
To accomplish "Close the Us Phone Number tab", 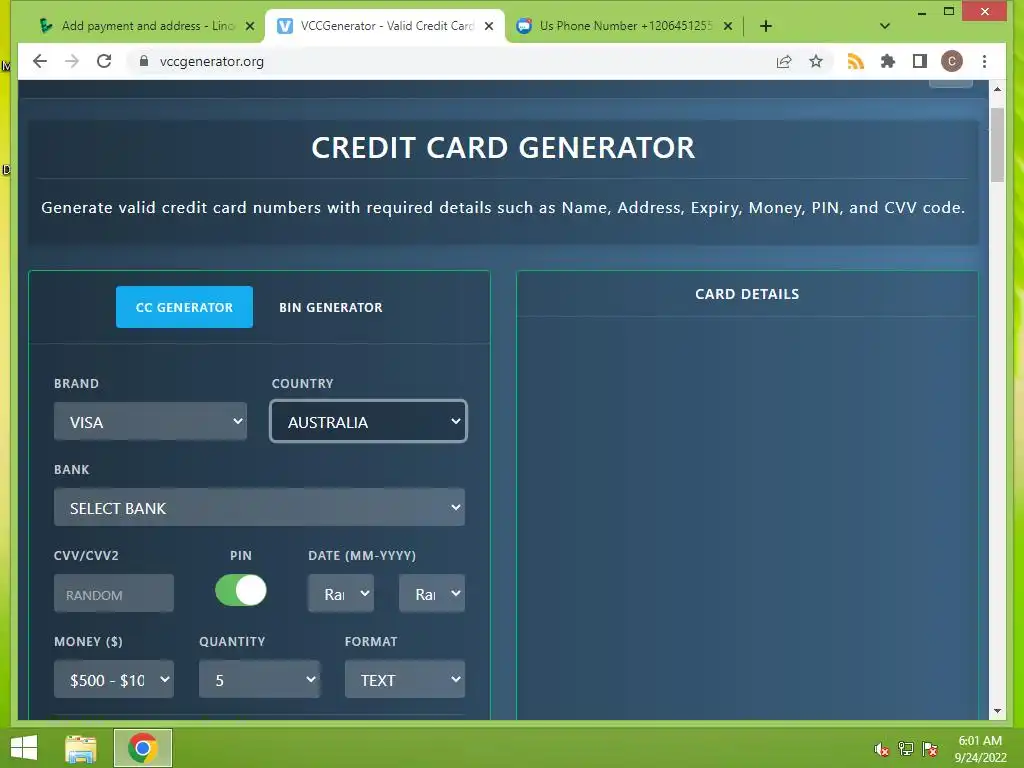I will click(x=728, y=26).
